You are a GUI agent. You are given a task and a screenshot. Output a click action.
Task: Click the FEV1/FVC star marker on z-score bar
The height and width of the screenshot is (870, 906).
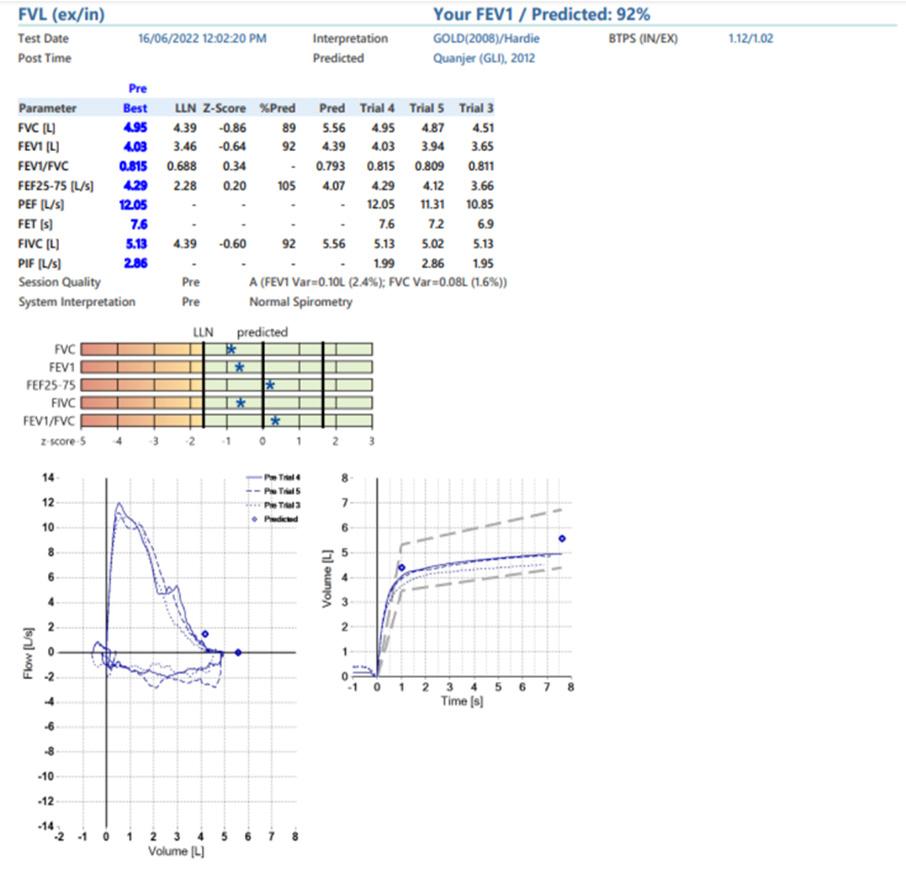(275, 421)
